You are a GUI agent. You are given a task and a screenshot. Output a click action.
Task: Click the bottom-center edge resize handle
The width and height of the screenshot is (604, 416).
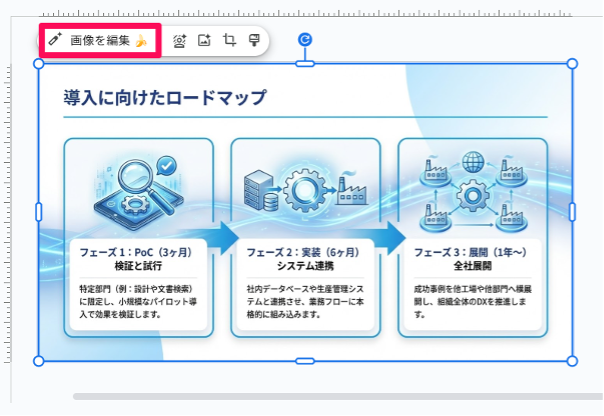click(x=306, y=360)
